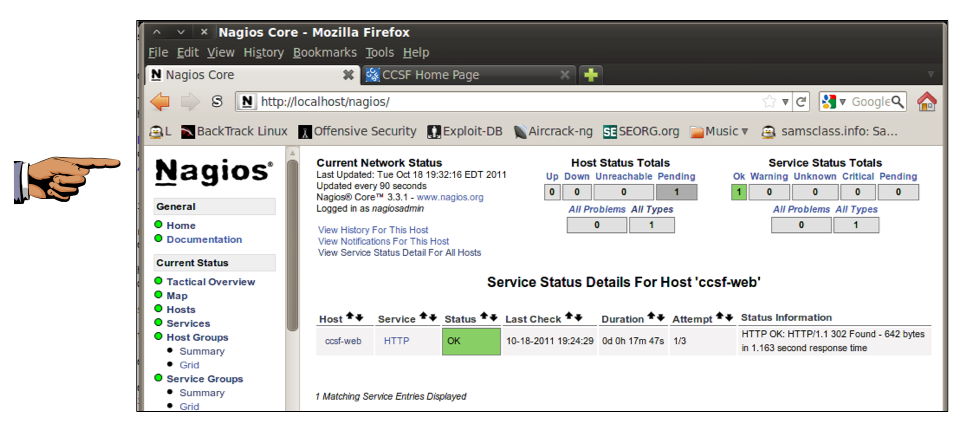Screen dimensions: 963x428
Task: Reload page with the refresh icon
Action: point(801,102)
